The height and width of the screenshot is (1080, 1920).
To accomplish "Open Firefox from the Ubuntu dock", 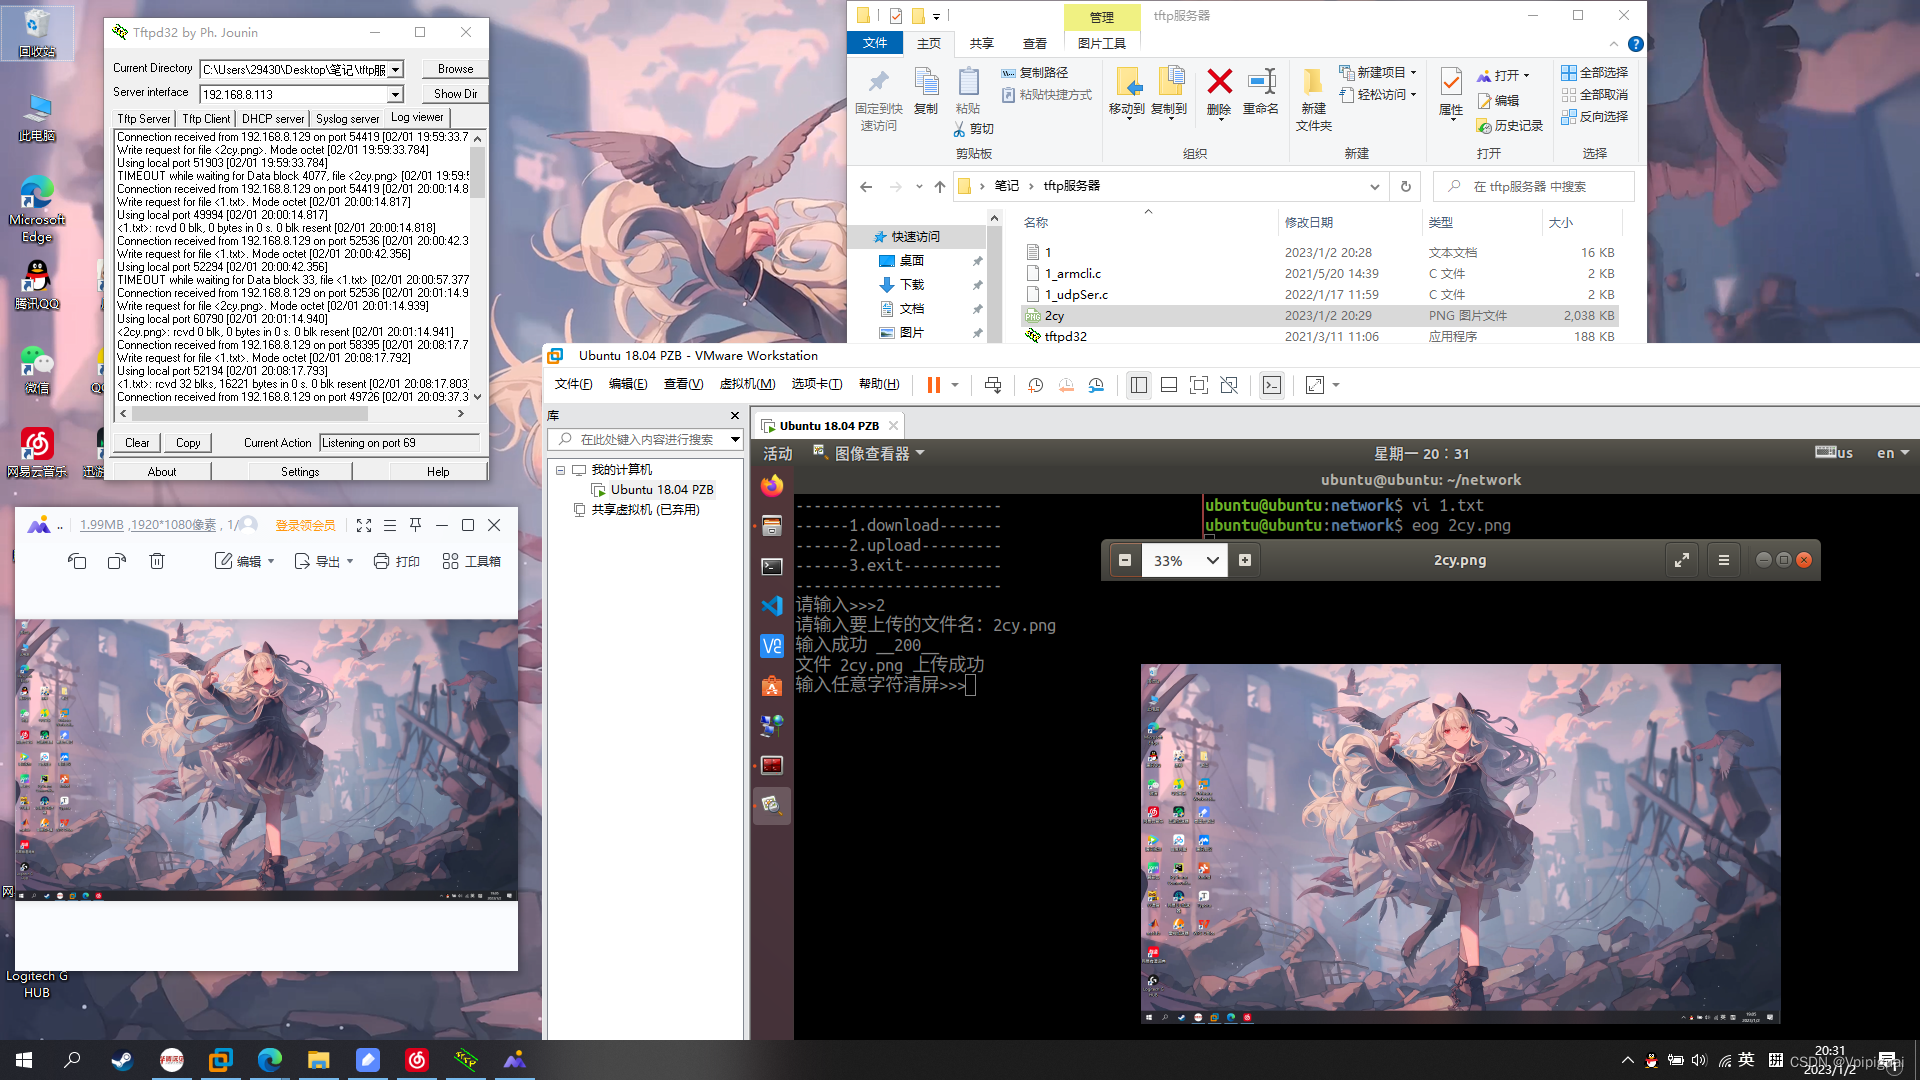I will (771, 486).
